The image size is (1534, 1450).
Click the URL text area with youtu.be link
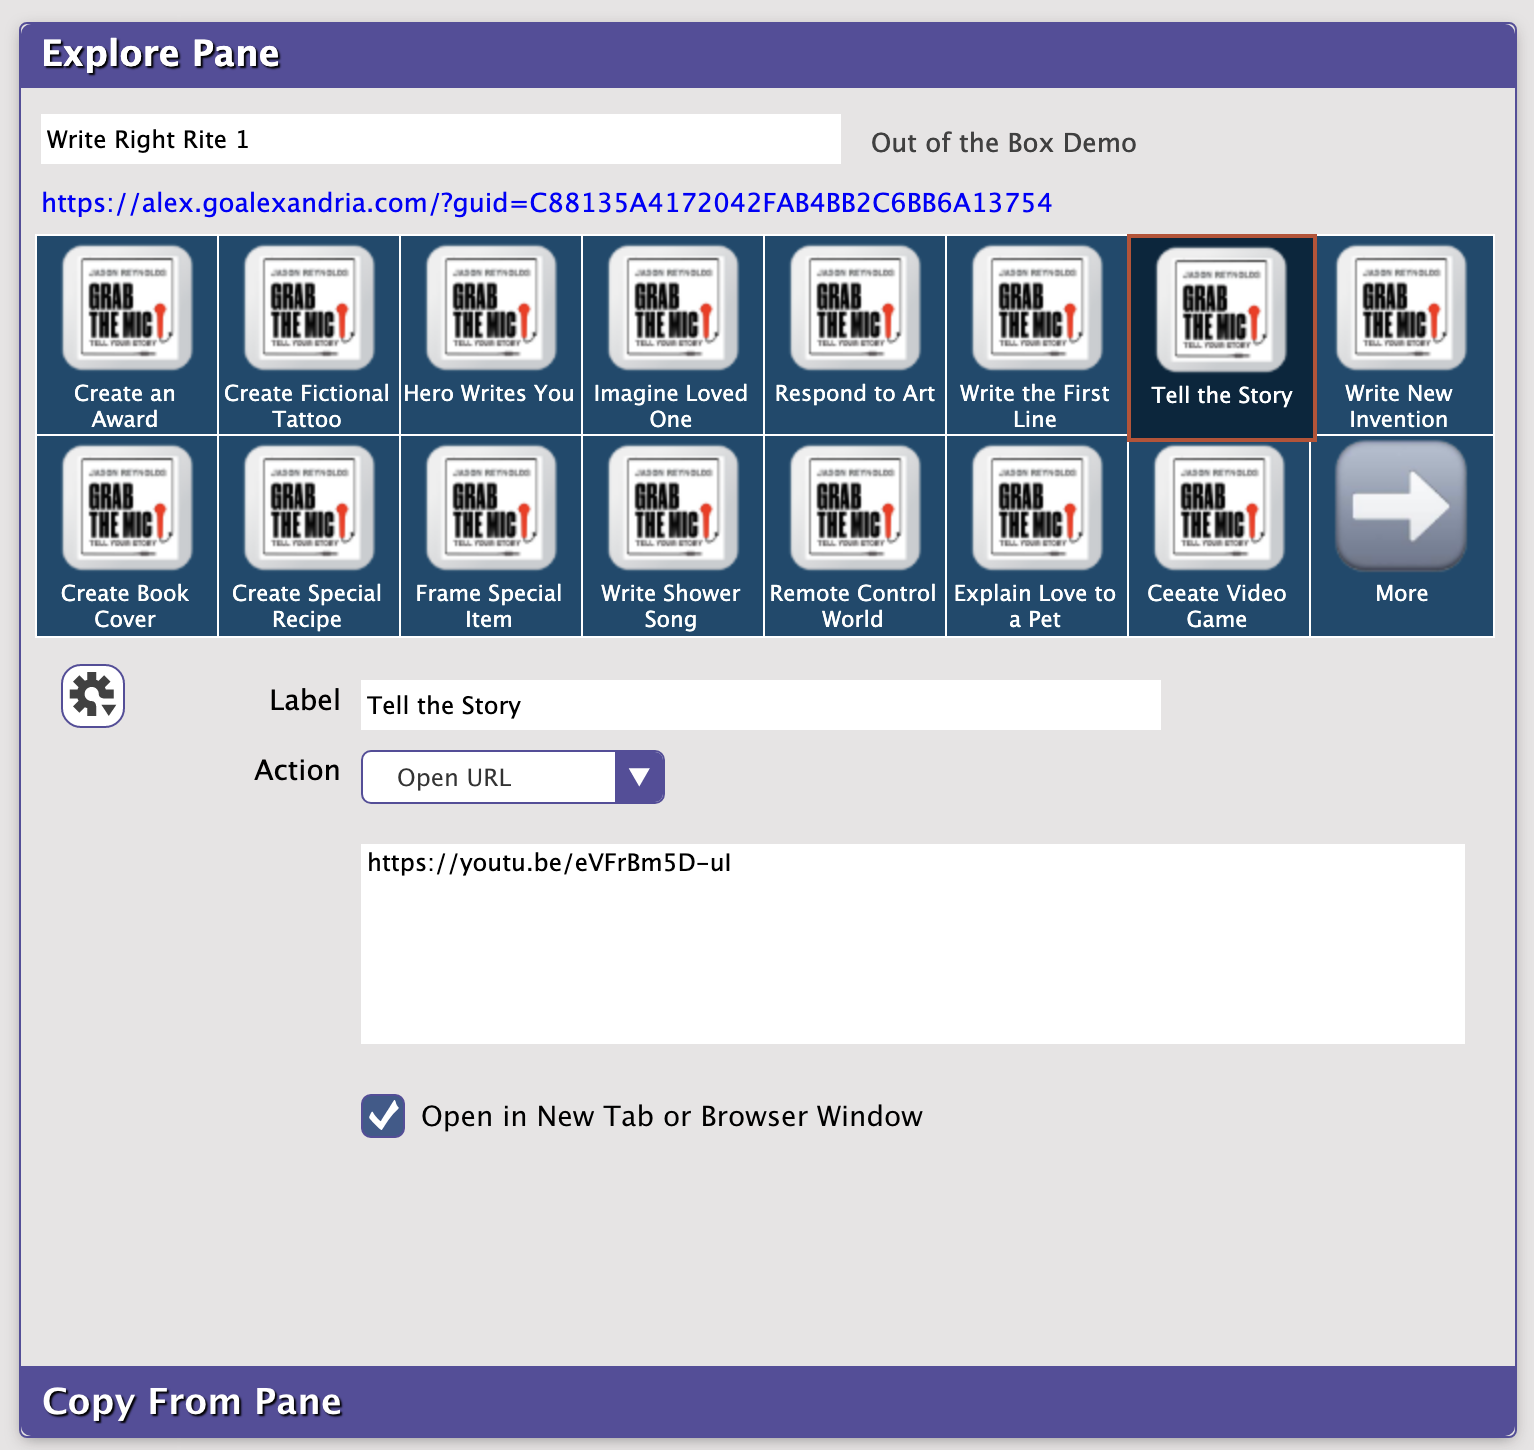pyautogui.click(x=913, y=944)
